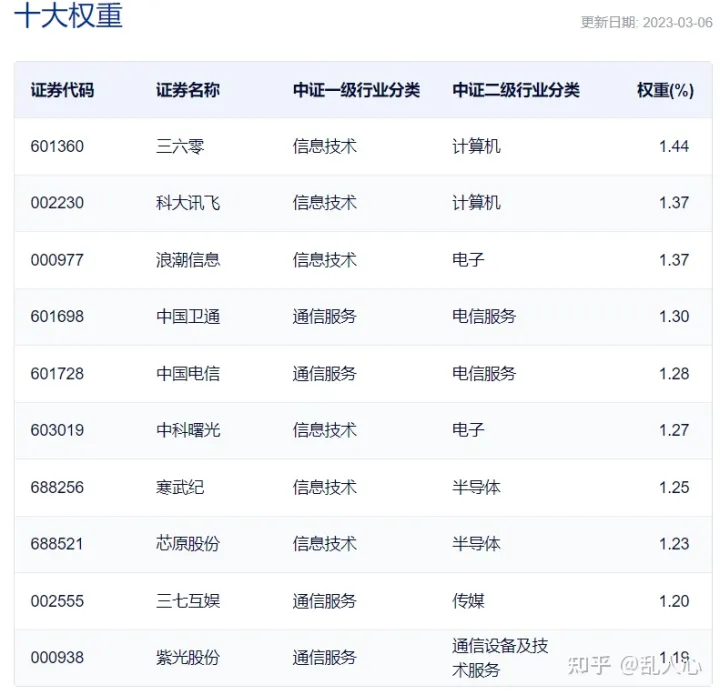Screen dimensions: 720x695
Task: Click 信息技术 in the 科大讯飞 row
Action: (325, 203)
